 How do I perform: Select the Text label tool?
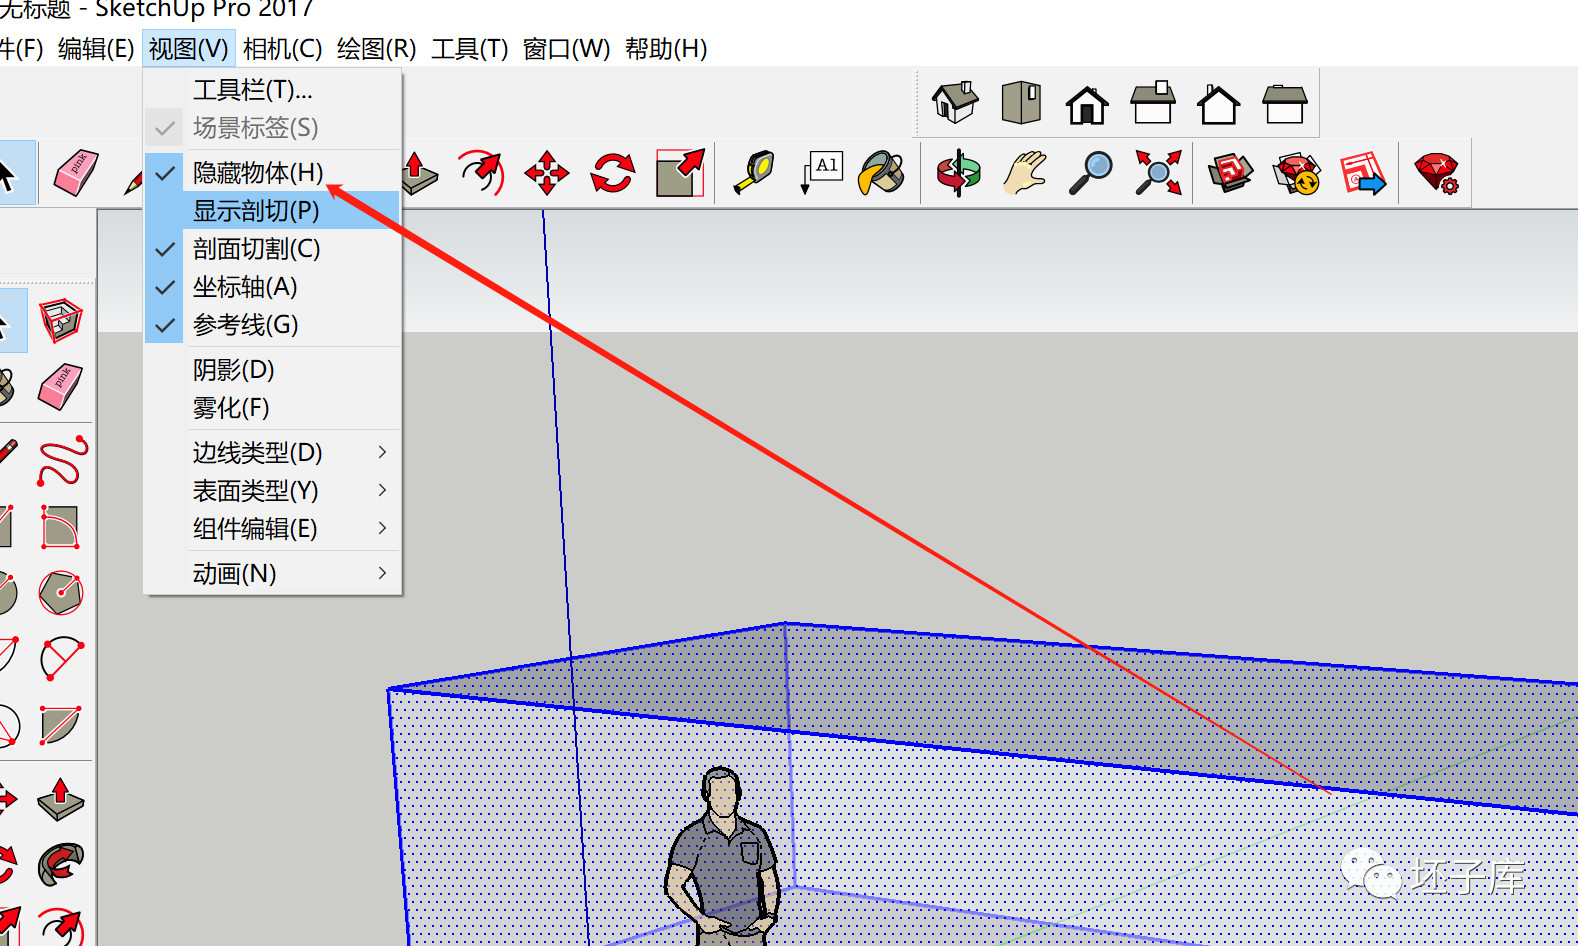coord(822,173)
